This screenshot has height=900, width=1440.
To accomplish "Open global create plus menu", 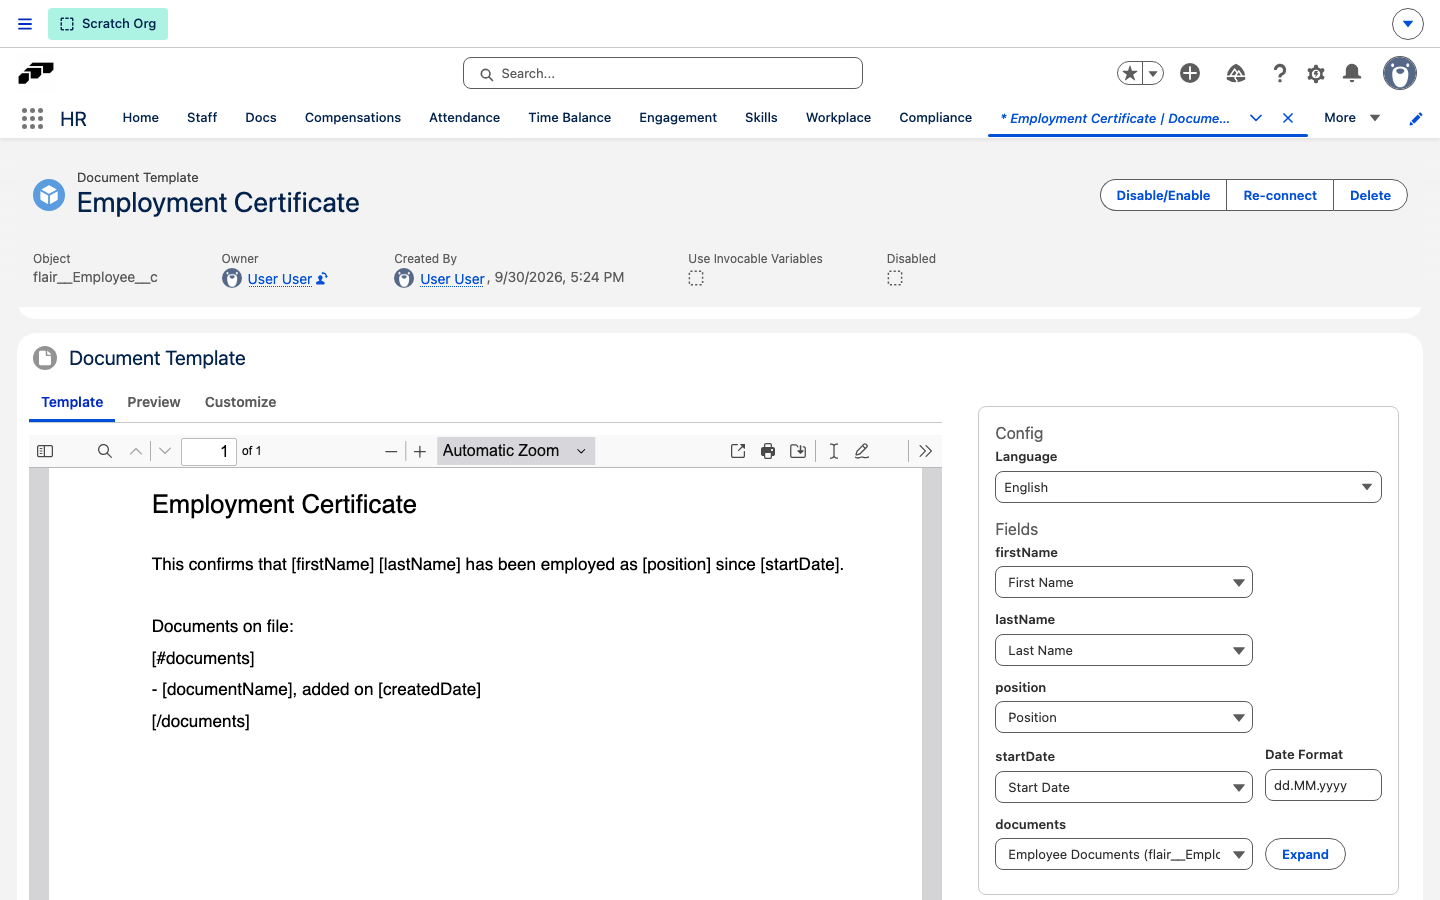I will pyautogui.click(x=1190, y=73).
